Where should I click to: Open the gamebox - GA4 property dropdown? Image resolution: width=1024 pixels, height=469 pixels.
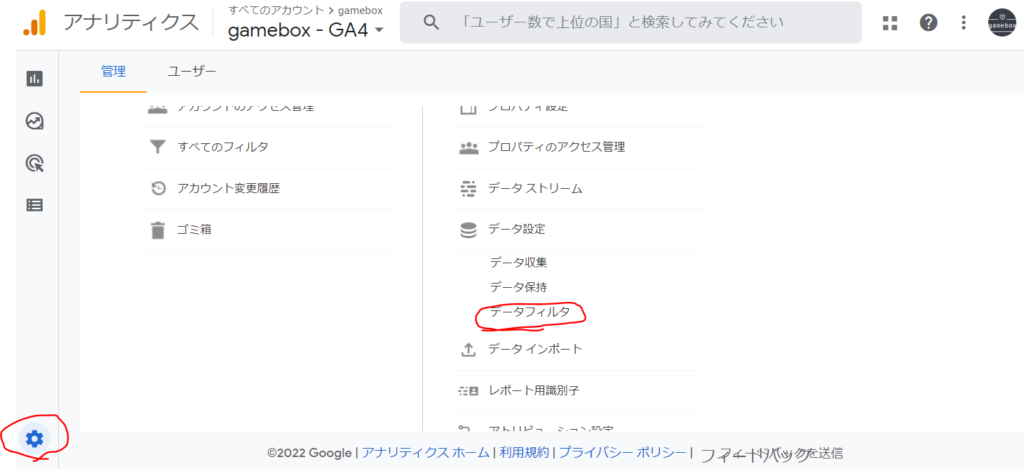tap(306, 30)
